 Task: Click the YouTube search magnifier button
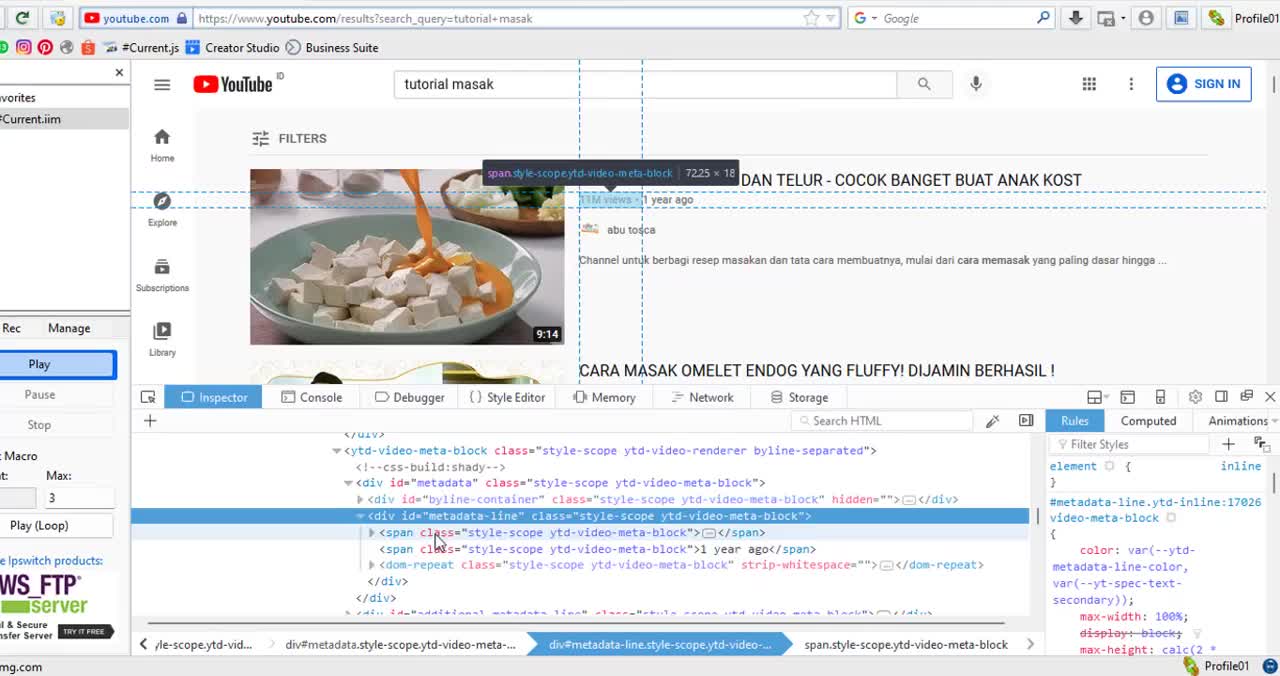click(924, 84)
